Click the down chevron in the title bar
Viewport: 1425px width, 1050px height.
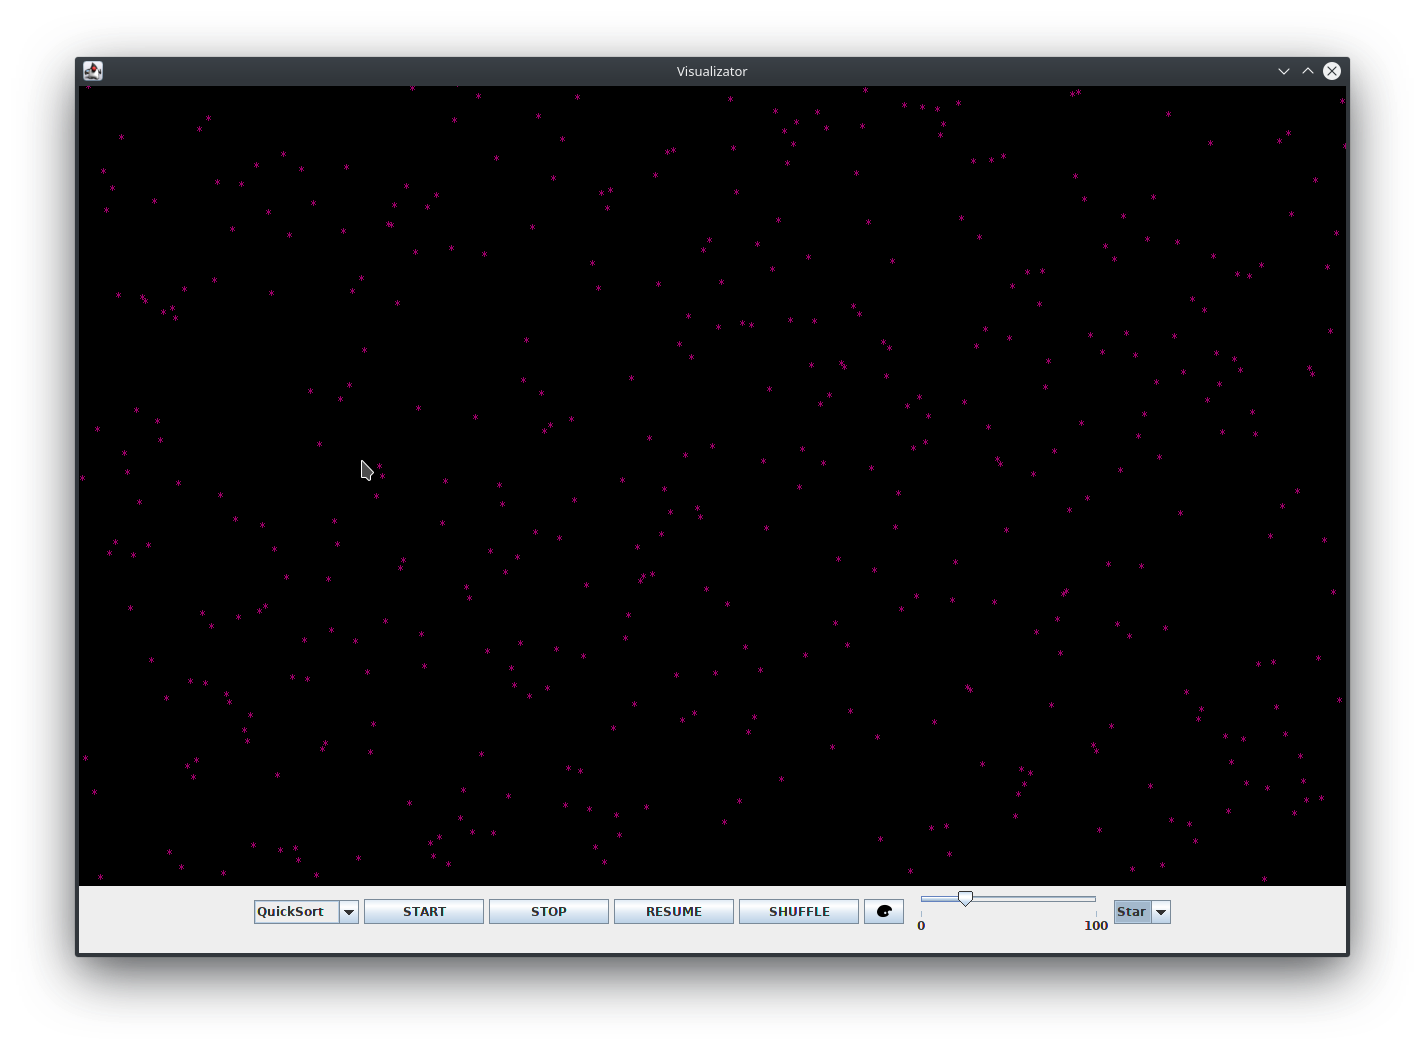coord(1283,70)
